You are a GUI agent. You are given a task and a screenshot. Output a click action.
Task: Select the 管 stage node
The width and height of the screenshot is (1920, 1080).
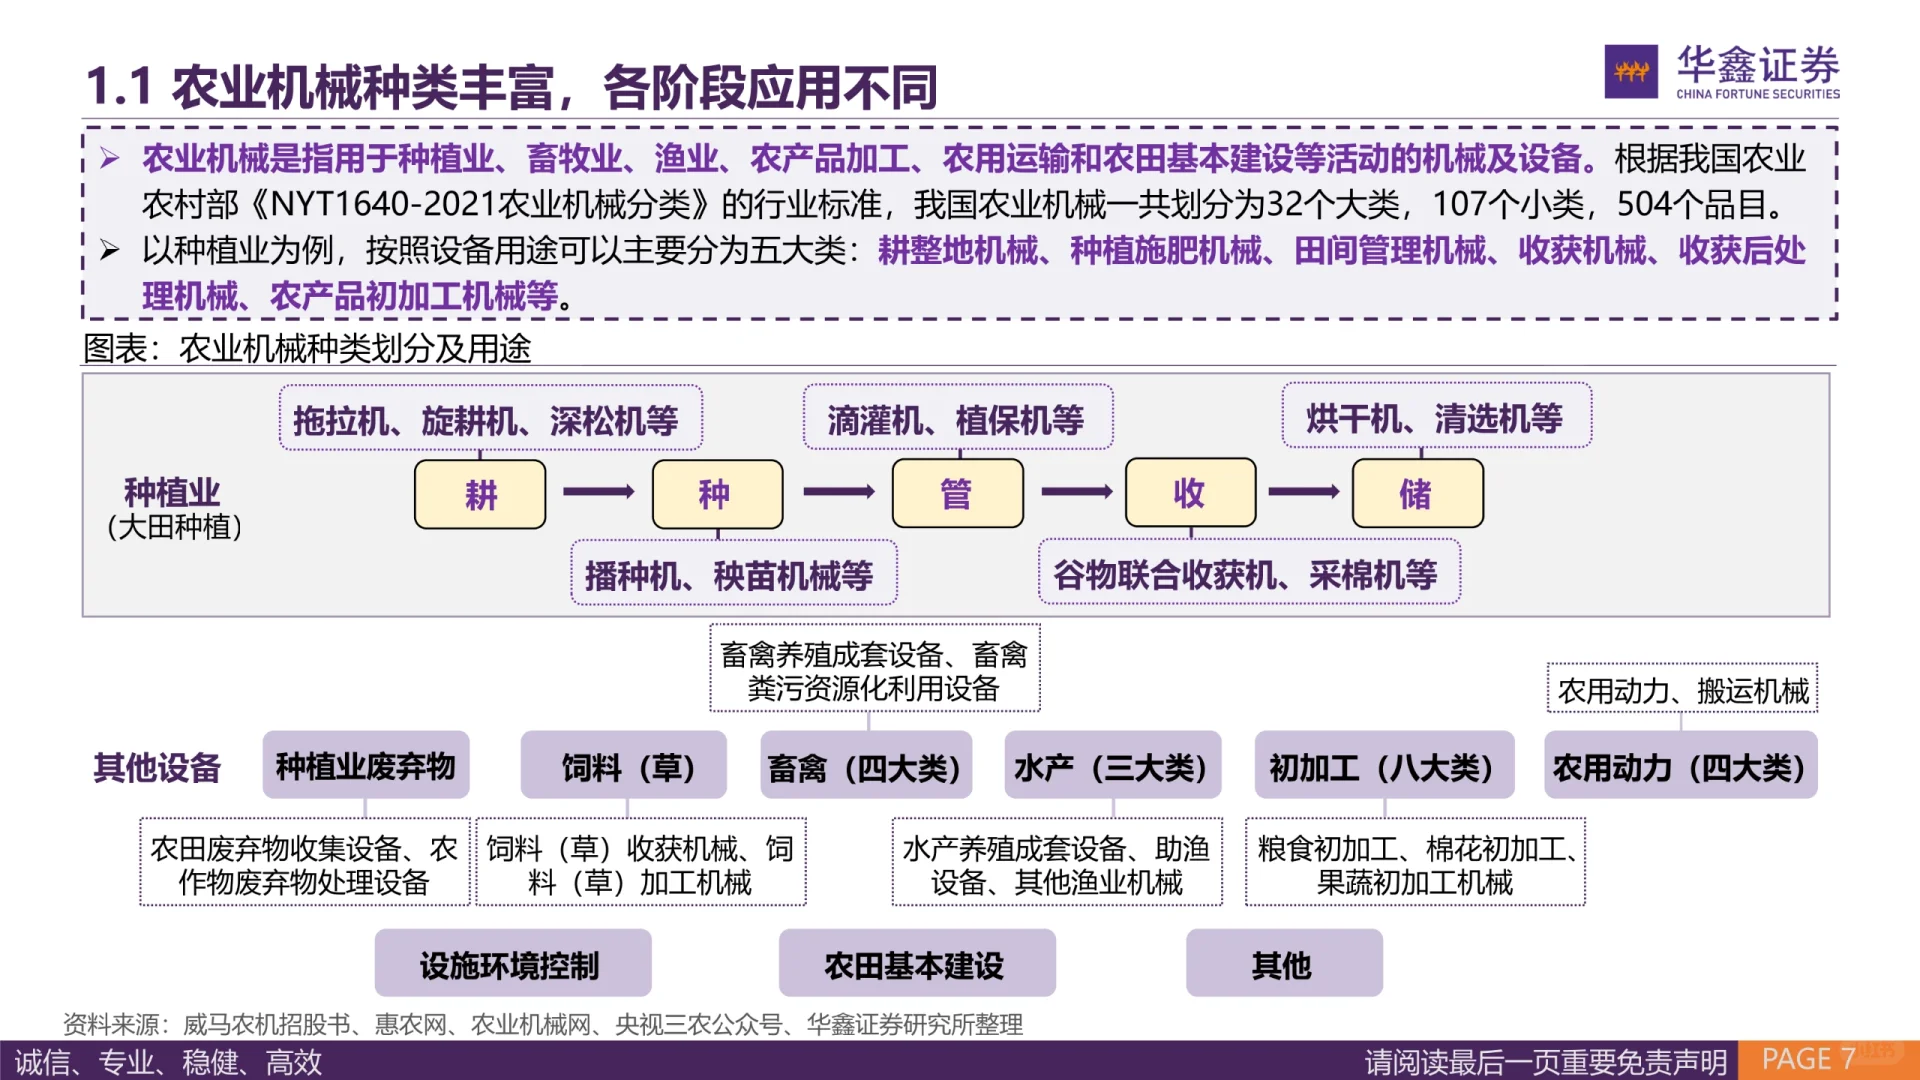click(957, 494)
